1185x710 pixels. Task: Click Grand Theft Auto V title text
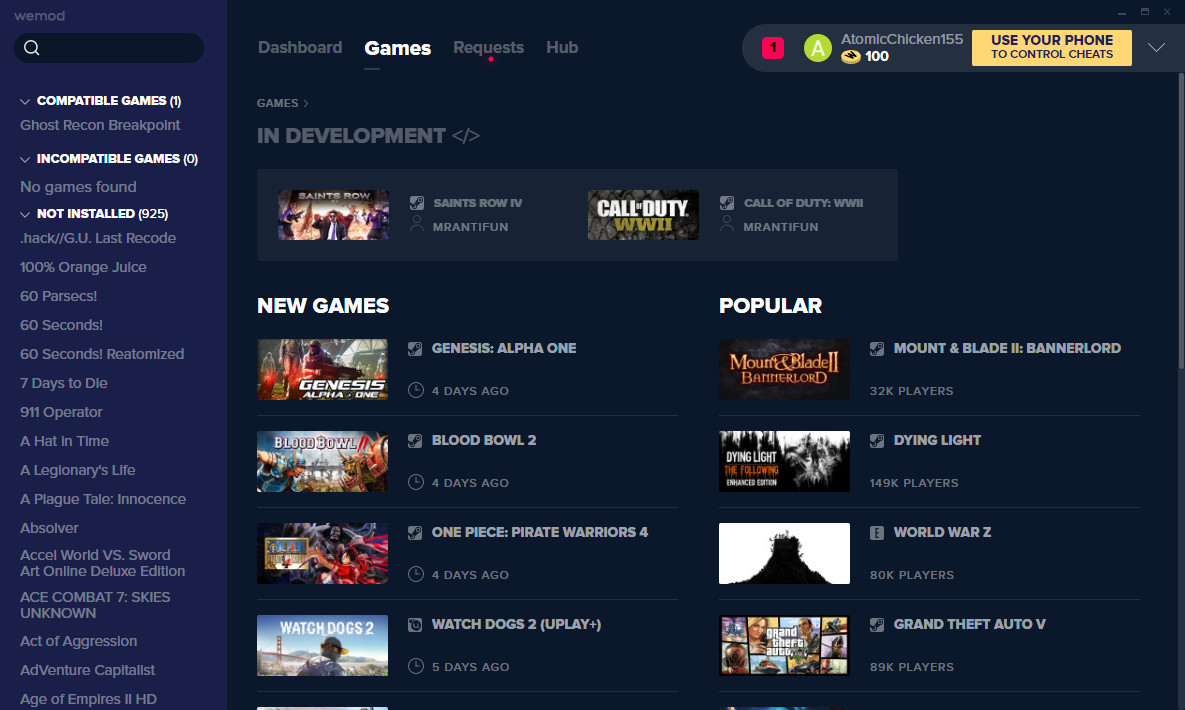[970, 625]
